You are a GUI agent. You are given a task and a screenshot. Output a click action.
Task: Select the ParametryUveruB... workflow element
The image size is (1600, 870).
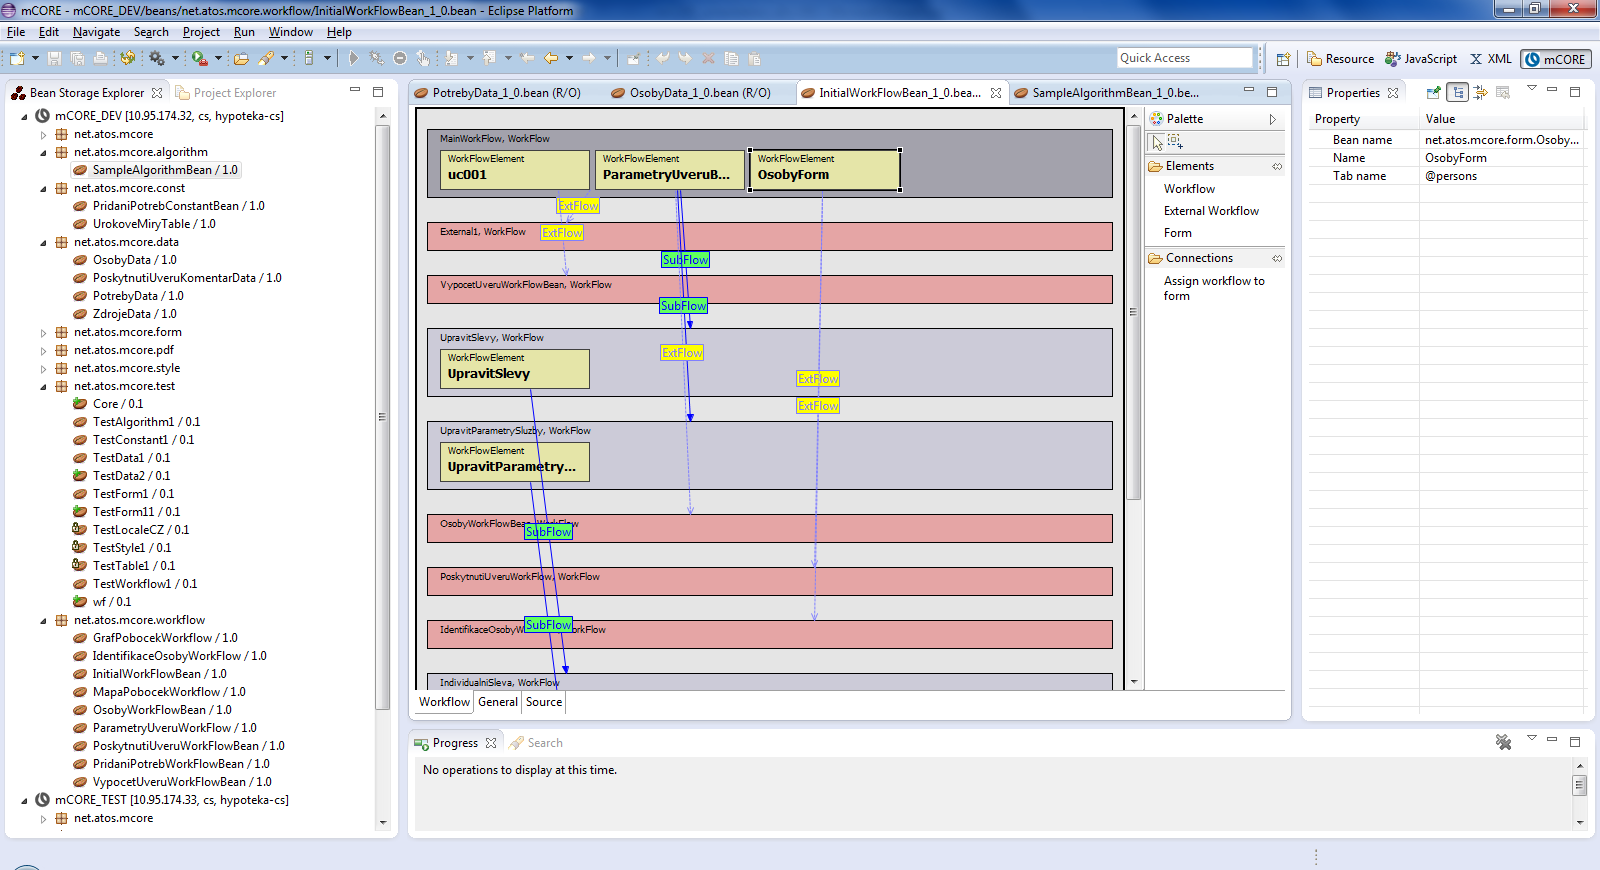(670, 169)
